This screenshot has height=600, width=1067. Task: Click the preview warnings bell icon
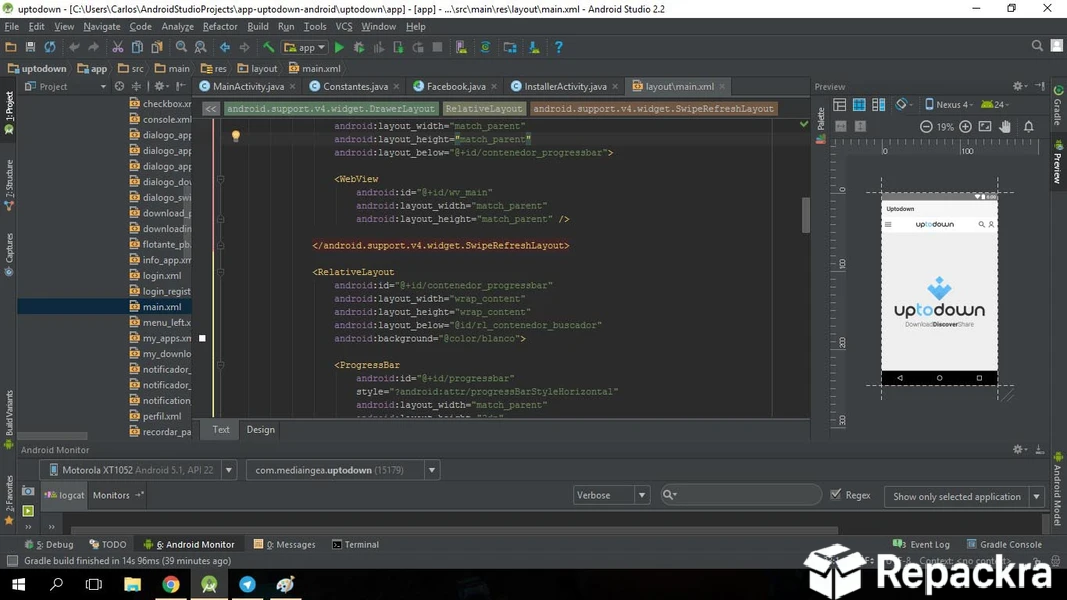[1028, 127]
